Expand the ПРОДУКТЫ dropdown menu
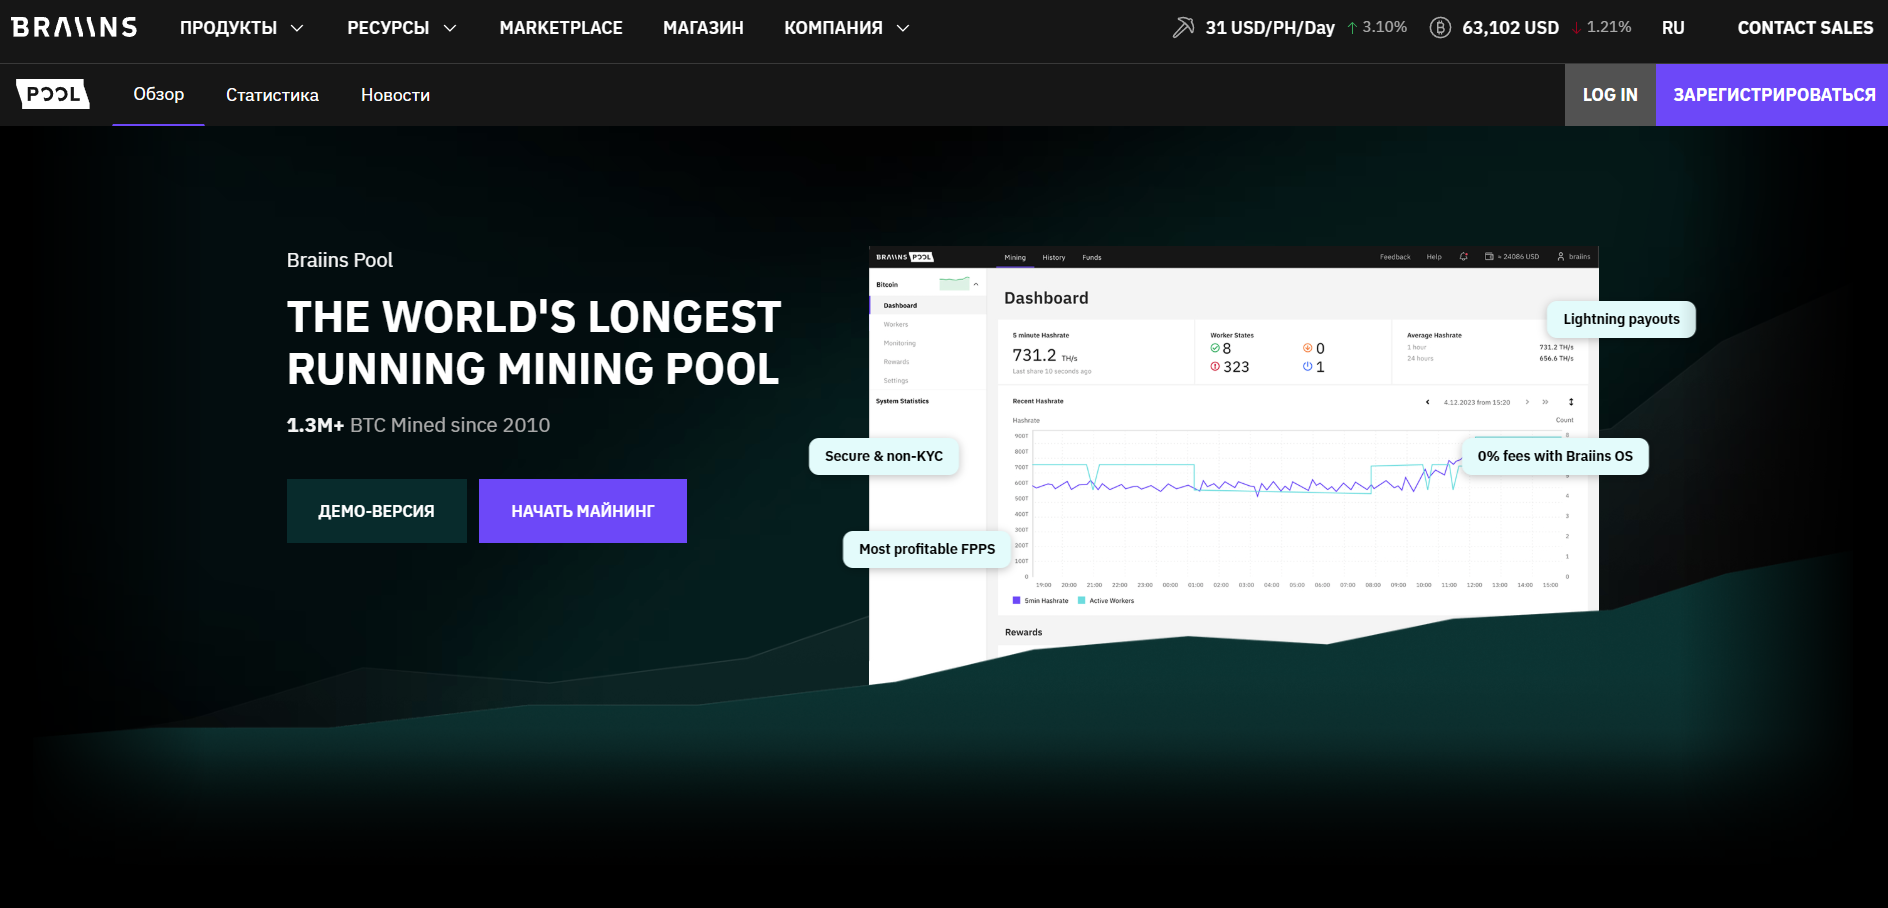Image resolution: width=1888 pixels, height=908 pixels. point(241,28)
